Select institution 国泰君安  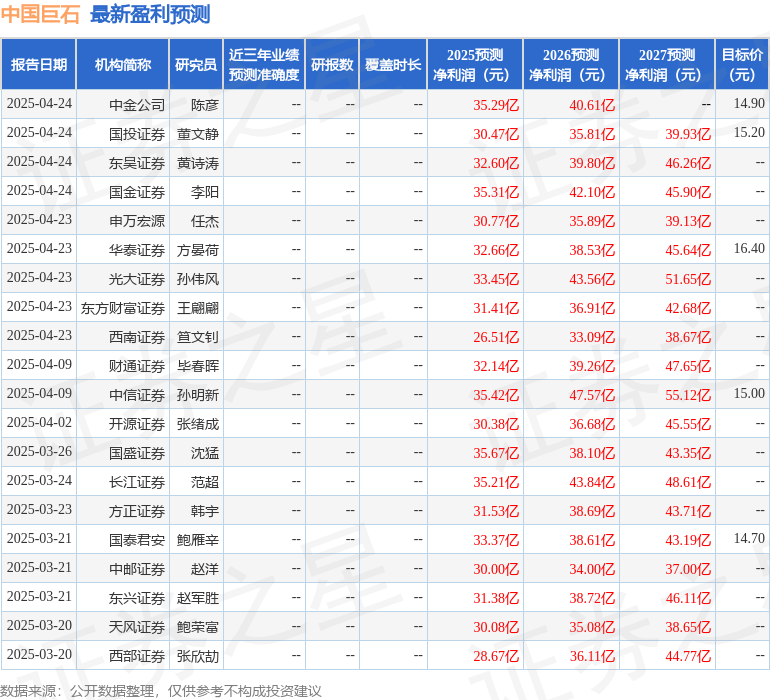137,540
